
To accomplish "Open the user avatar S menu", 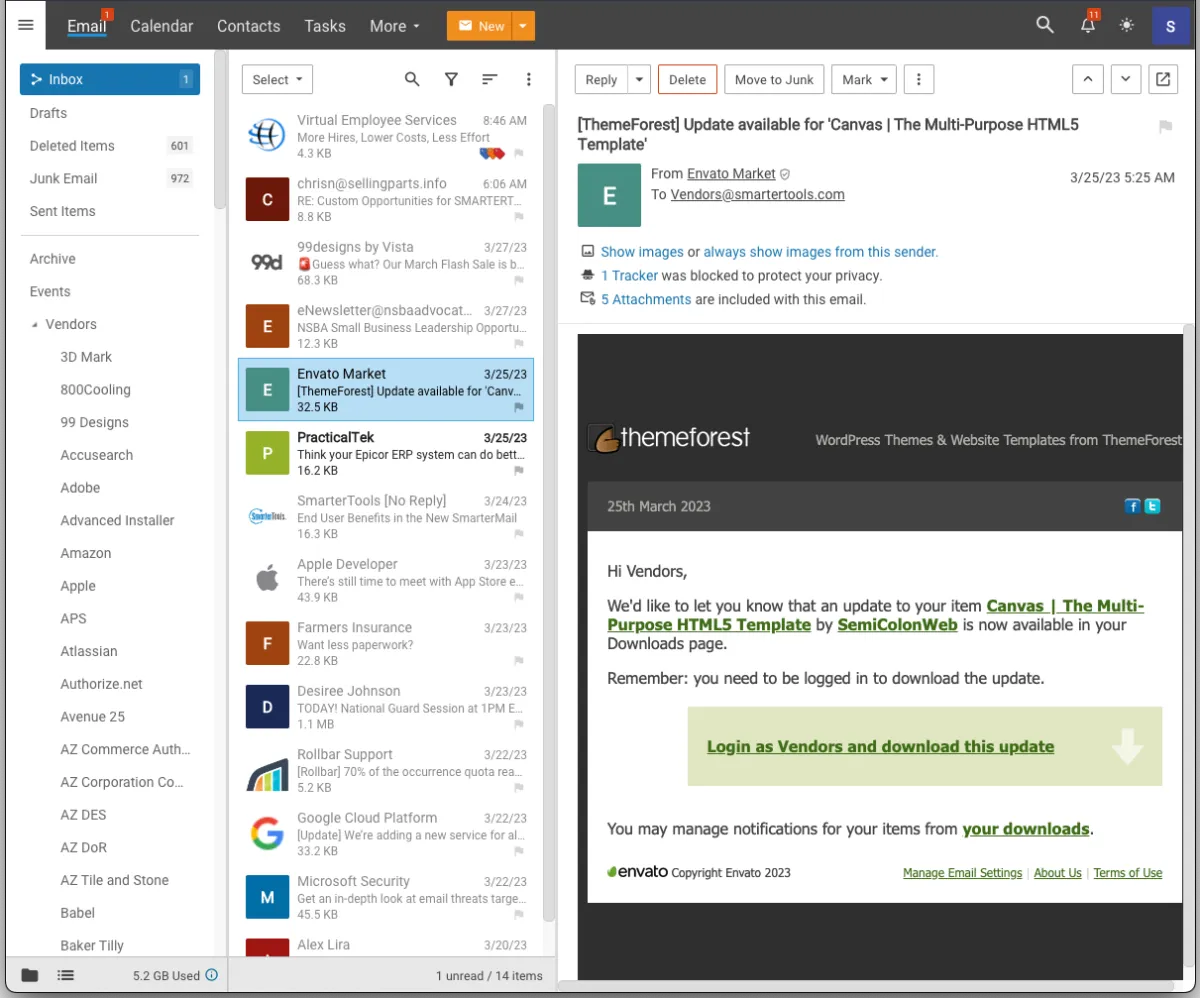I will [1170, 26].
